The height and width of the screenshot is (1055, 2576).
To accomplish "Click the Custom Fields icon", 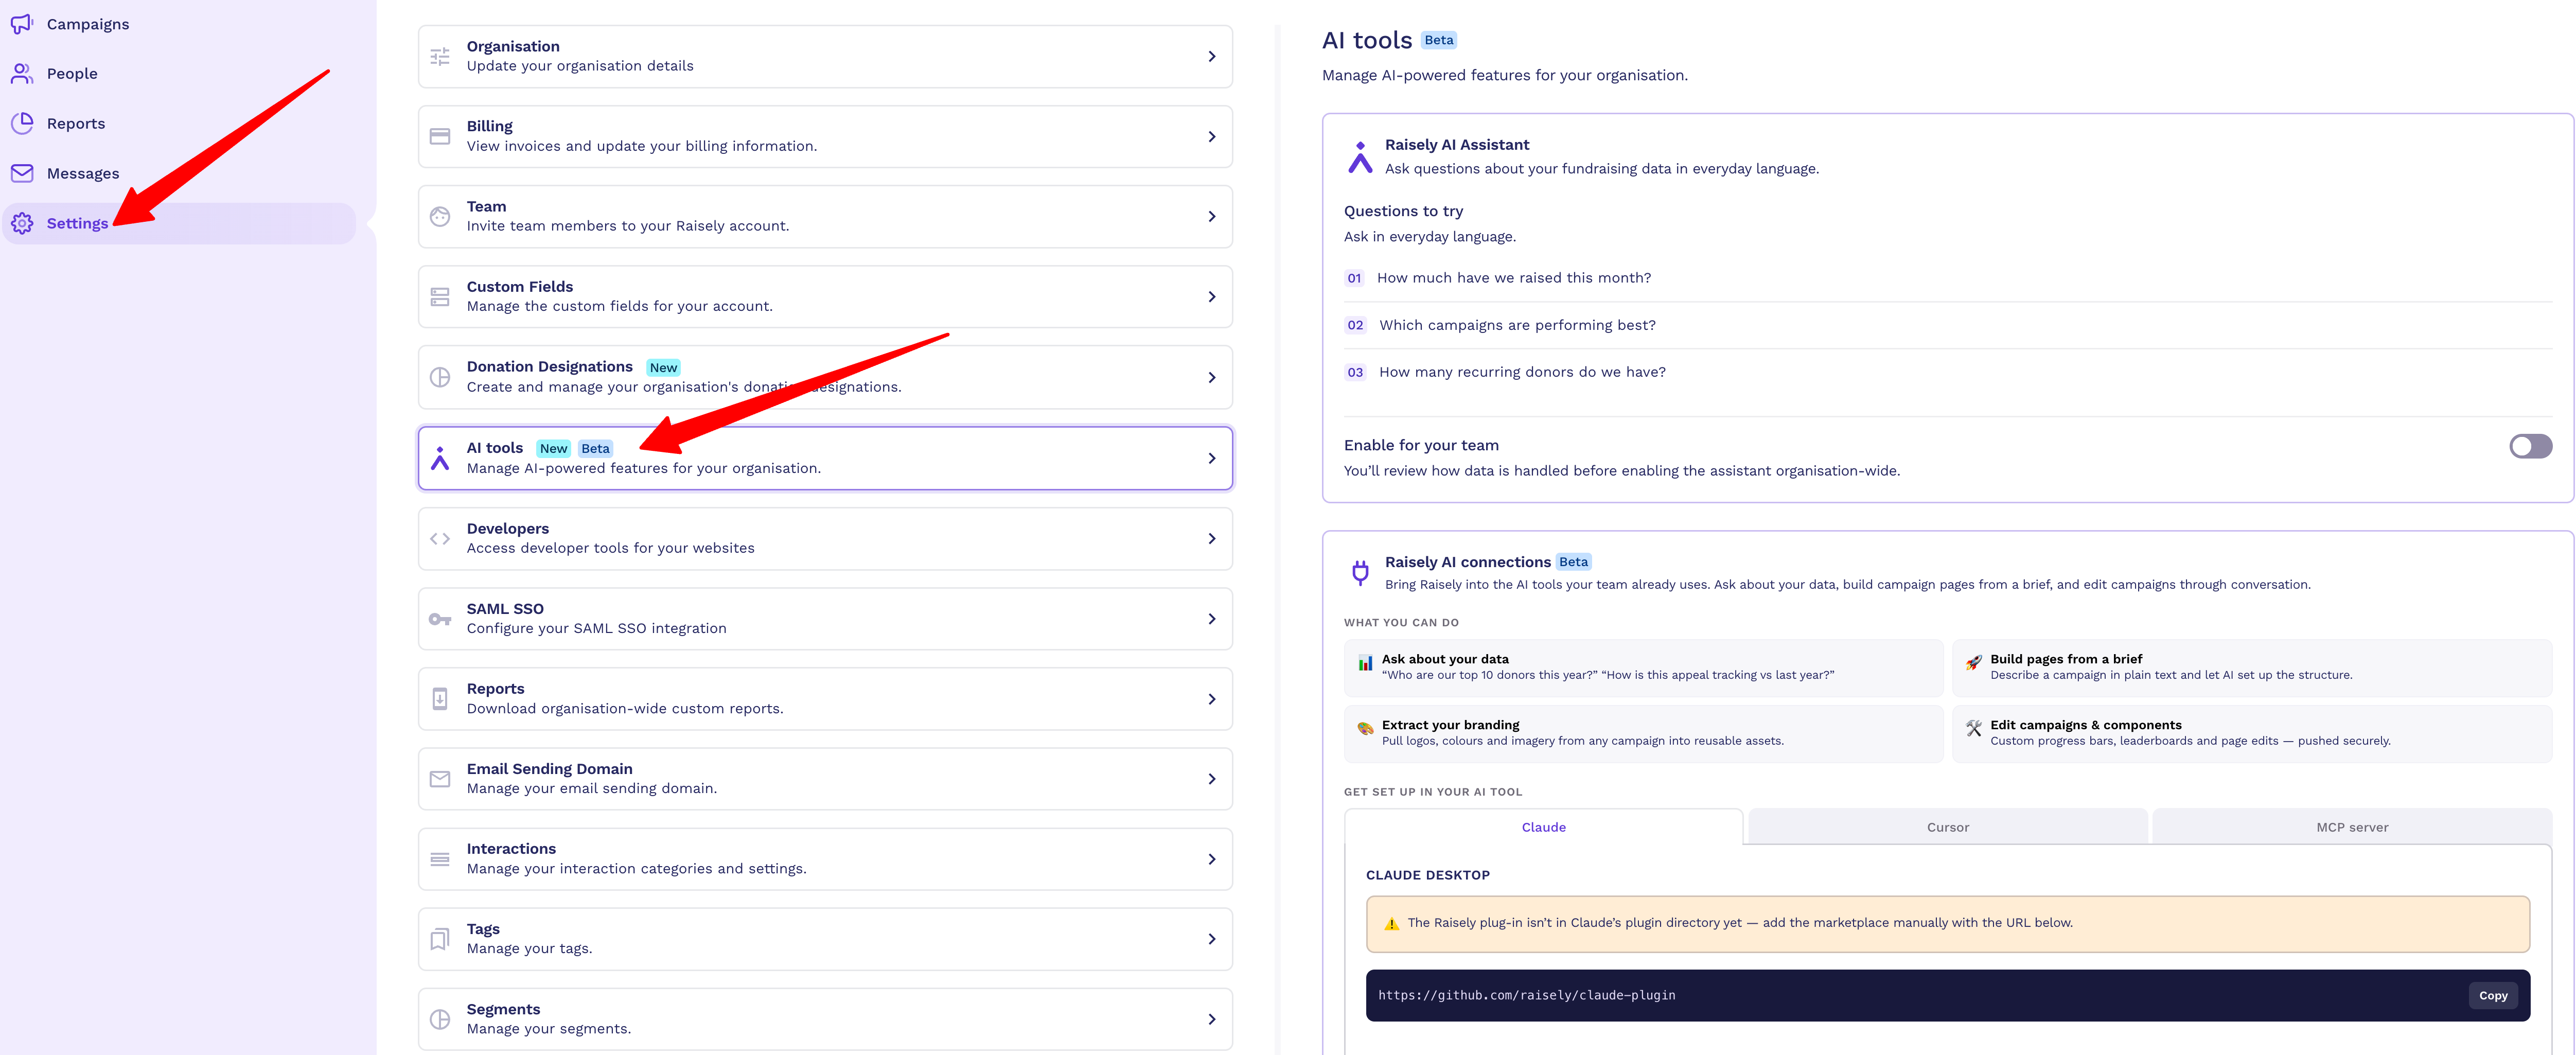I will coord(440,297).
